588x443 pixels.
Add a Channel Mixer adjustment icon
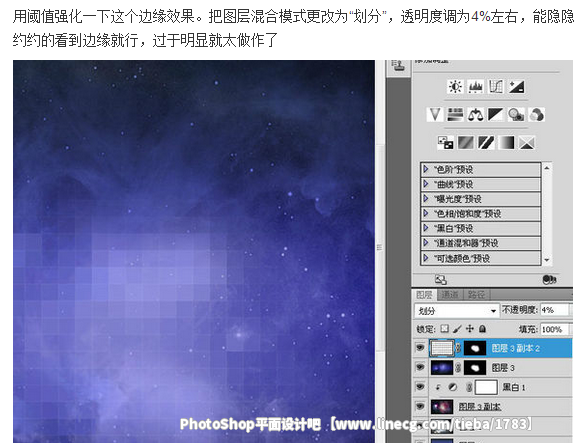coord(537,115)
